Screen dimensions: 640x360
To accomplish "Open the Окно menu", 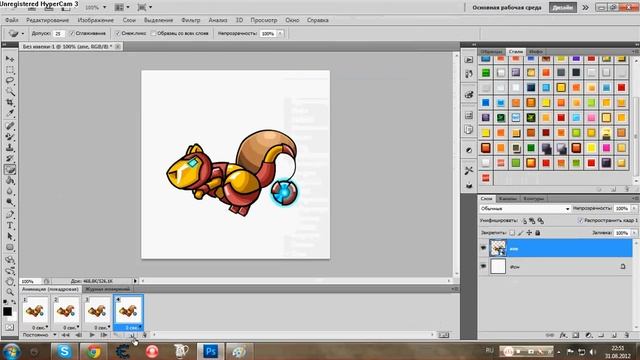I will tap(292, 20).
